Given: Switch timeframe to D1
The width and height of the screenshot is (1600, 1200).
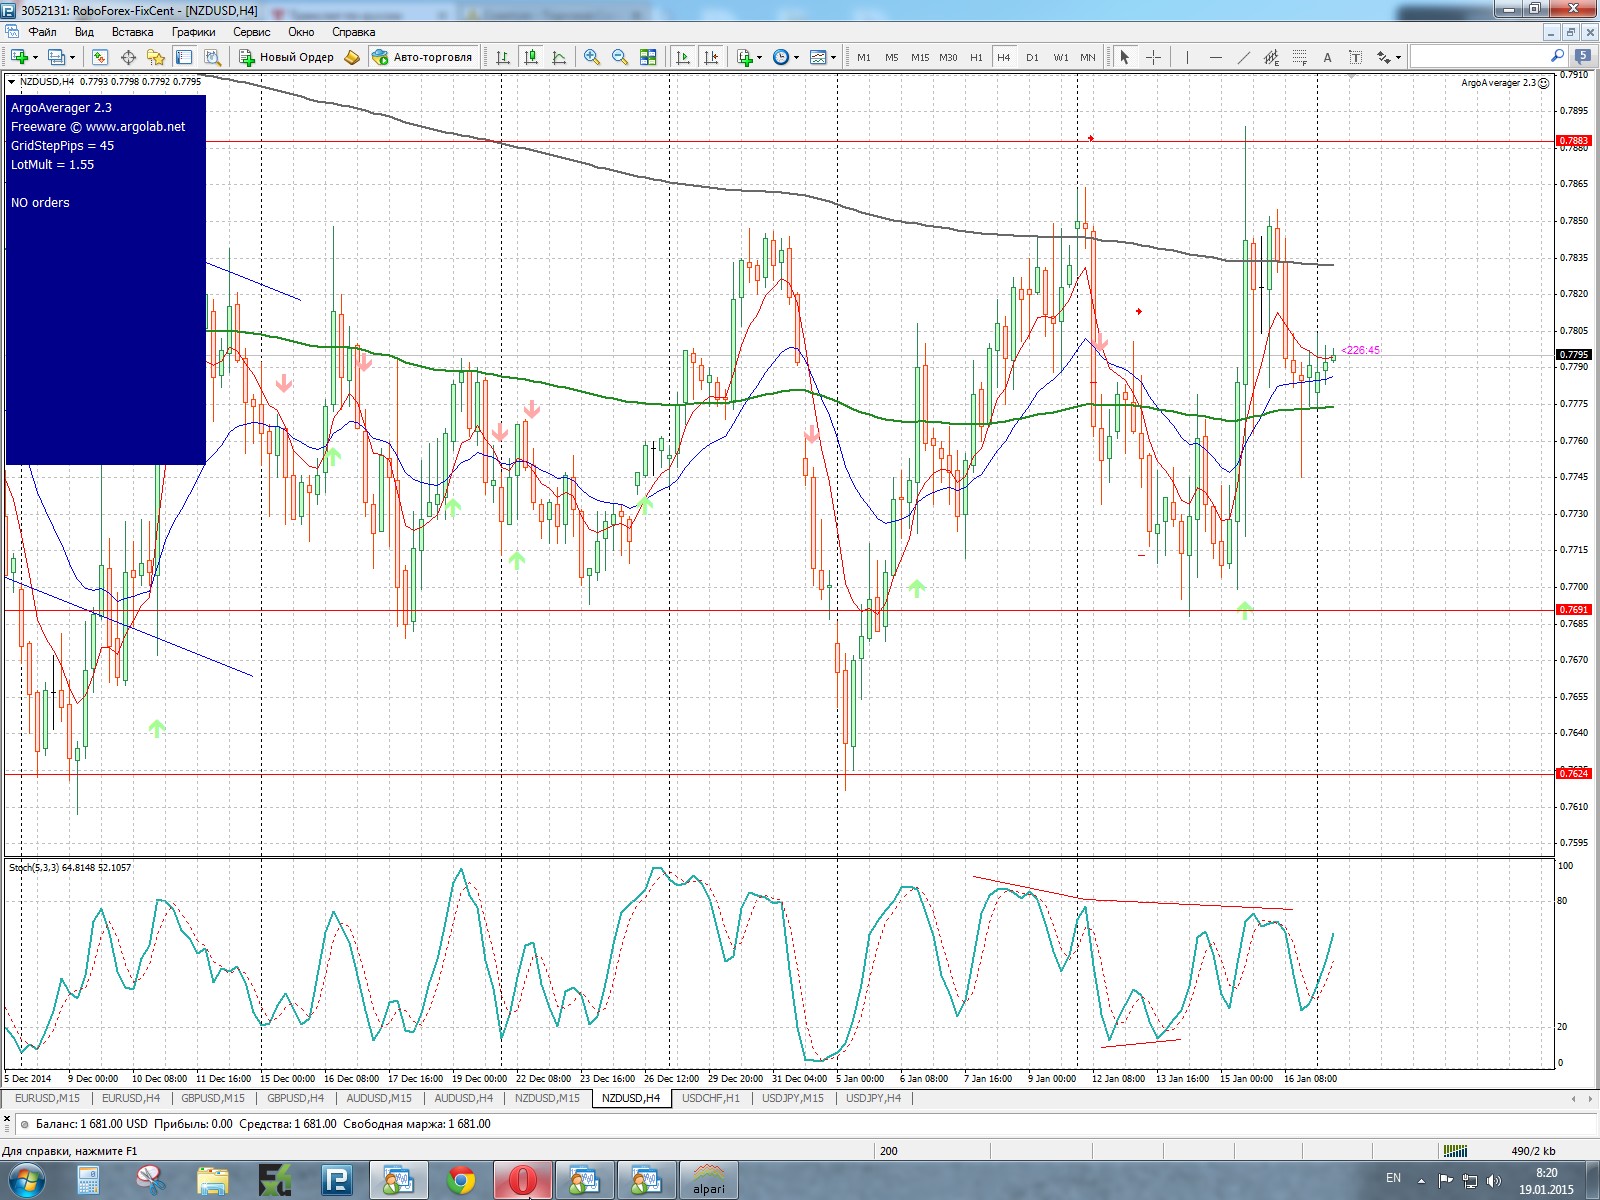Looking at the screenshot, I should coord(1032,57).
